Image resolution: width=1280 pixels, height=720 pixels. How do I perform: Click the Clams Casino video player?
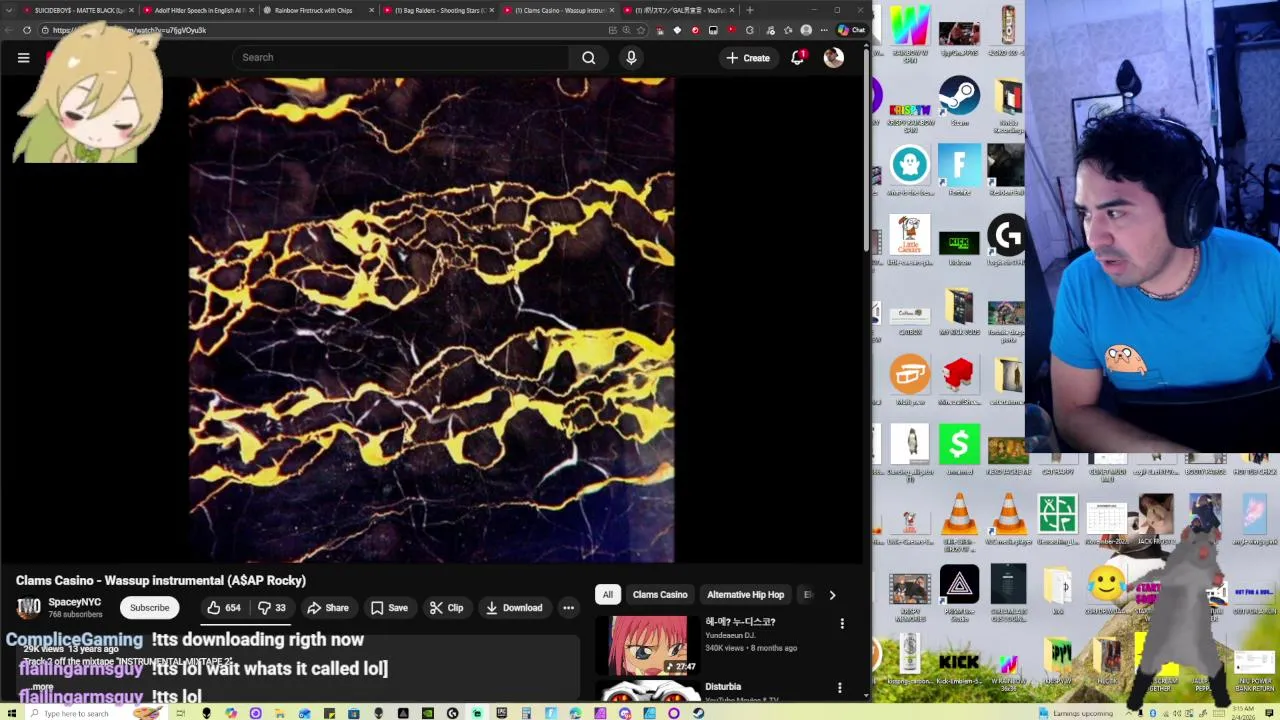(432, 320)
